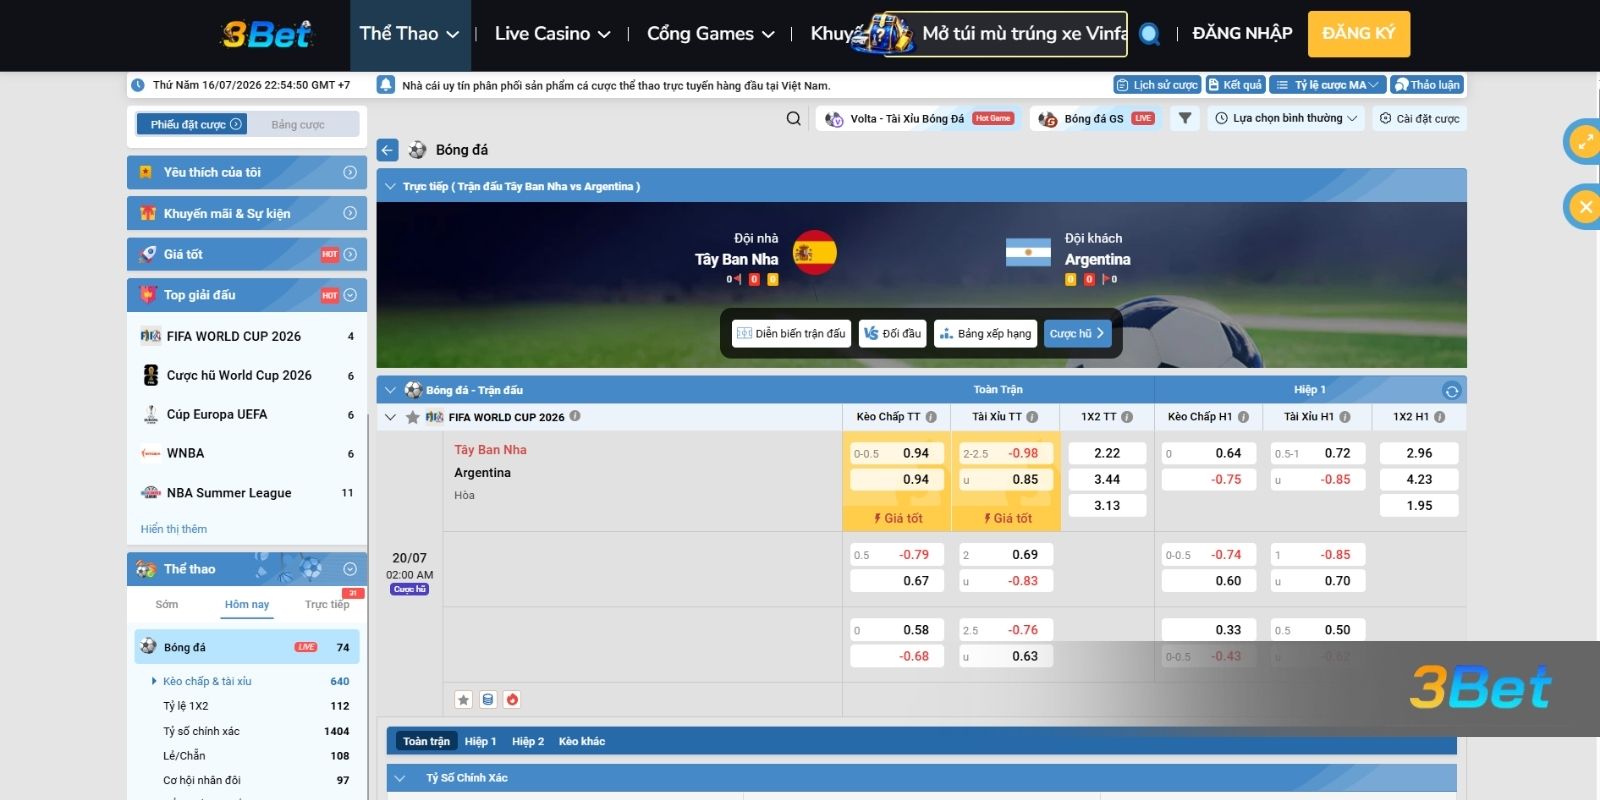
Task: Open Bảng xếp hạng standings
Action: 985,333
